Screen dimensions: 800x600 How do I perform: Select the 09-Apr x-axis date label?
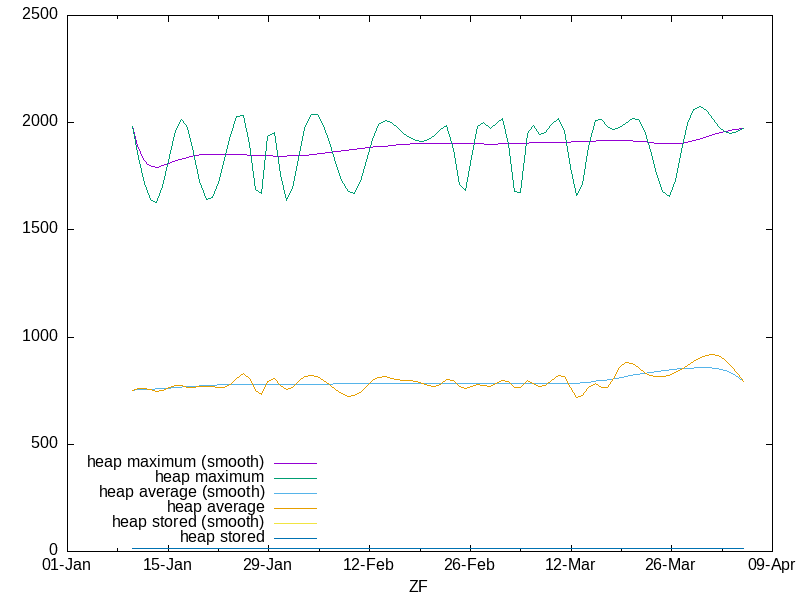771,565
